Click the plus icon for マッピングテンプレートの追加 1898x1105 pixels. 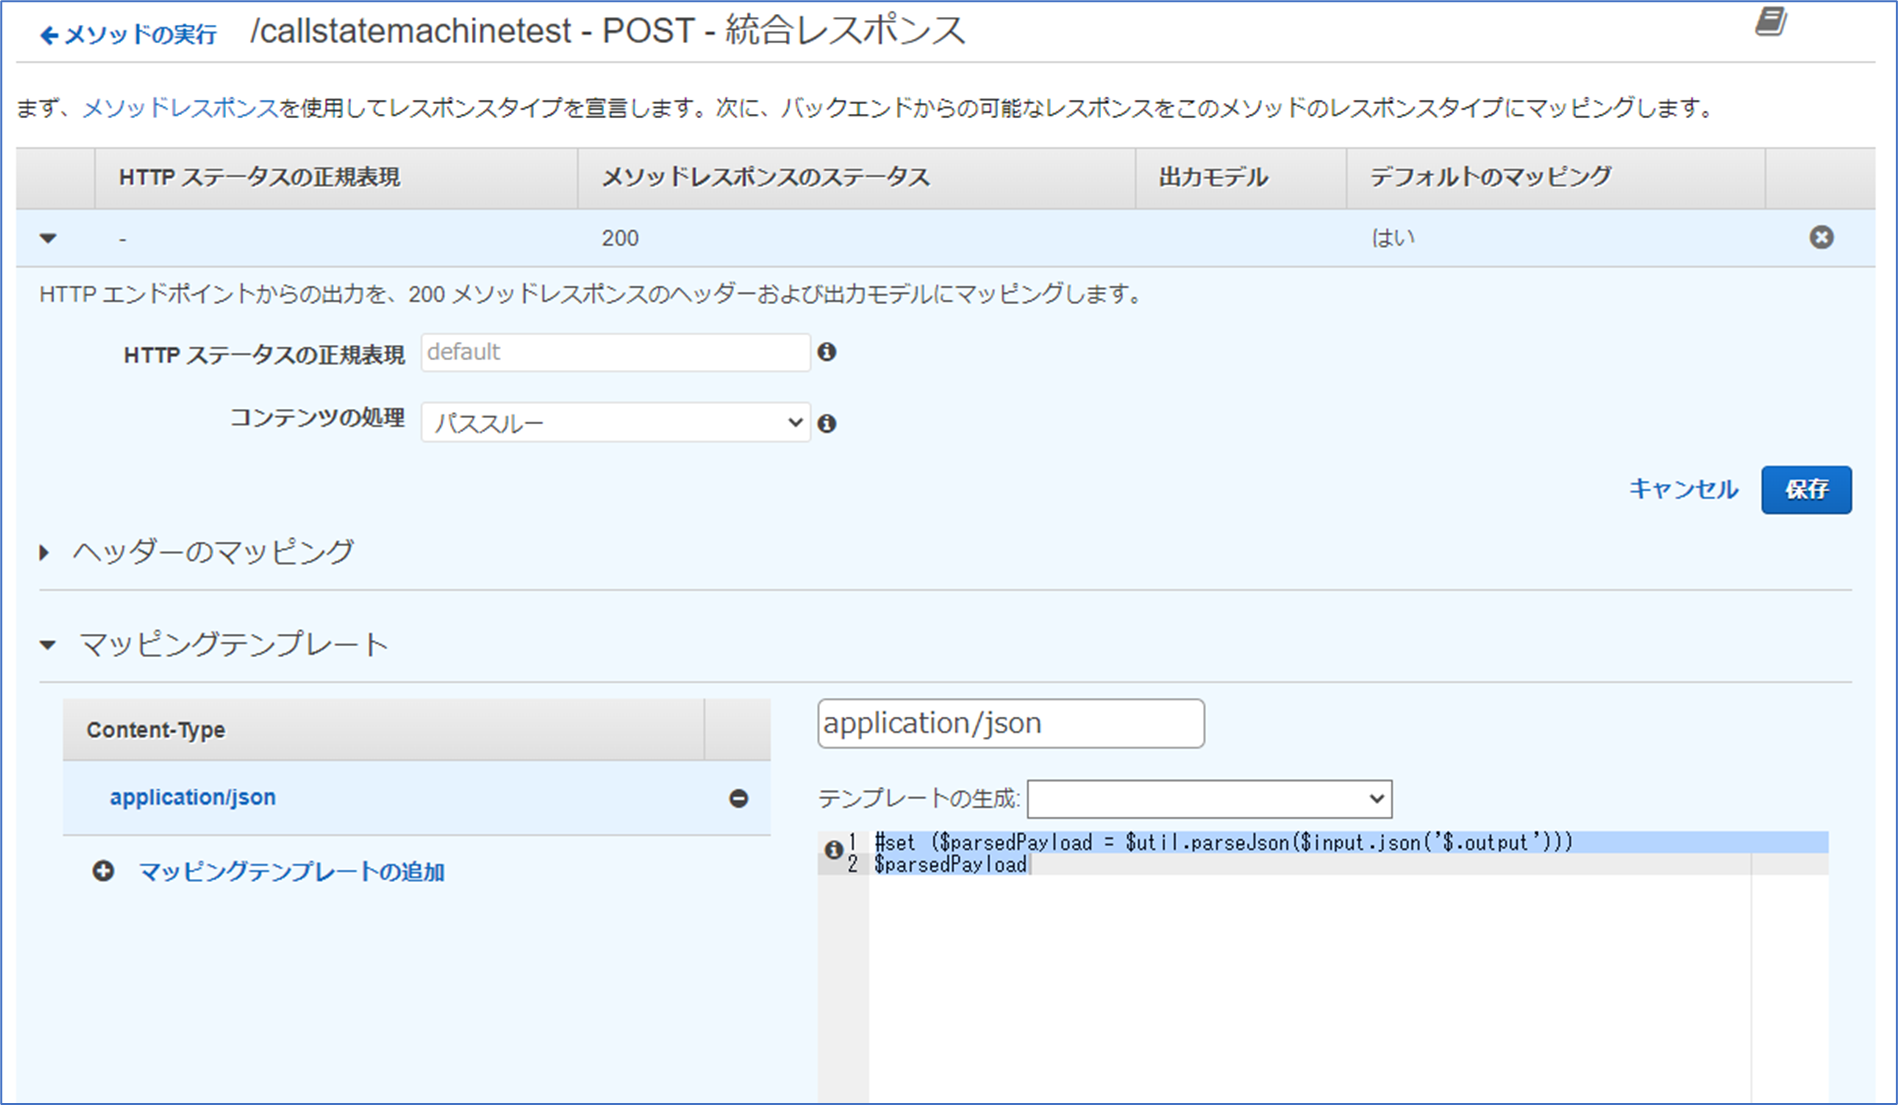pos(104,871)
